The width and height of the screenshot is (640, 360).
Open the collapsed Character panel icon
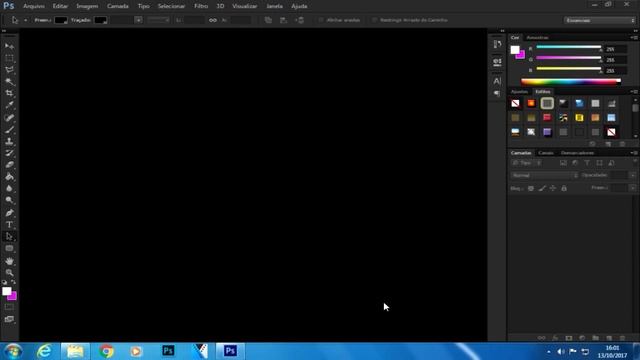[497, 81]
